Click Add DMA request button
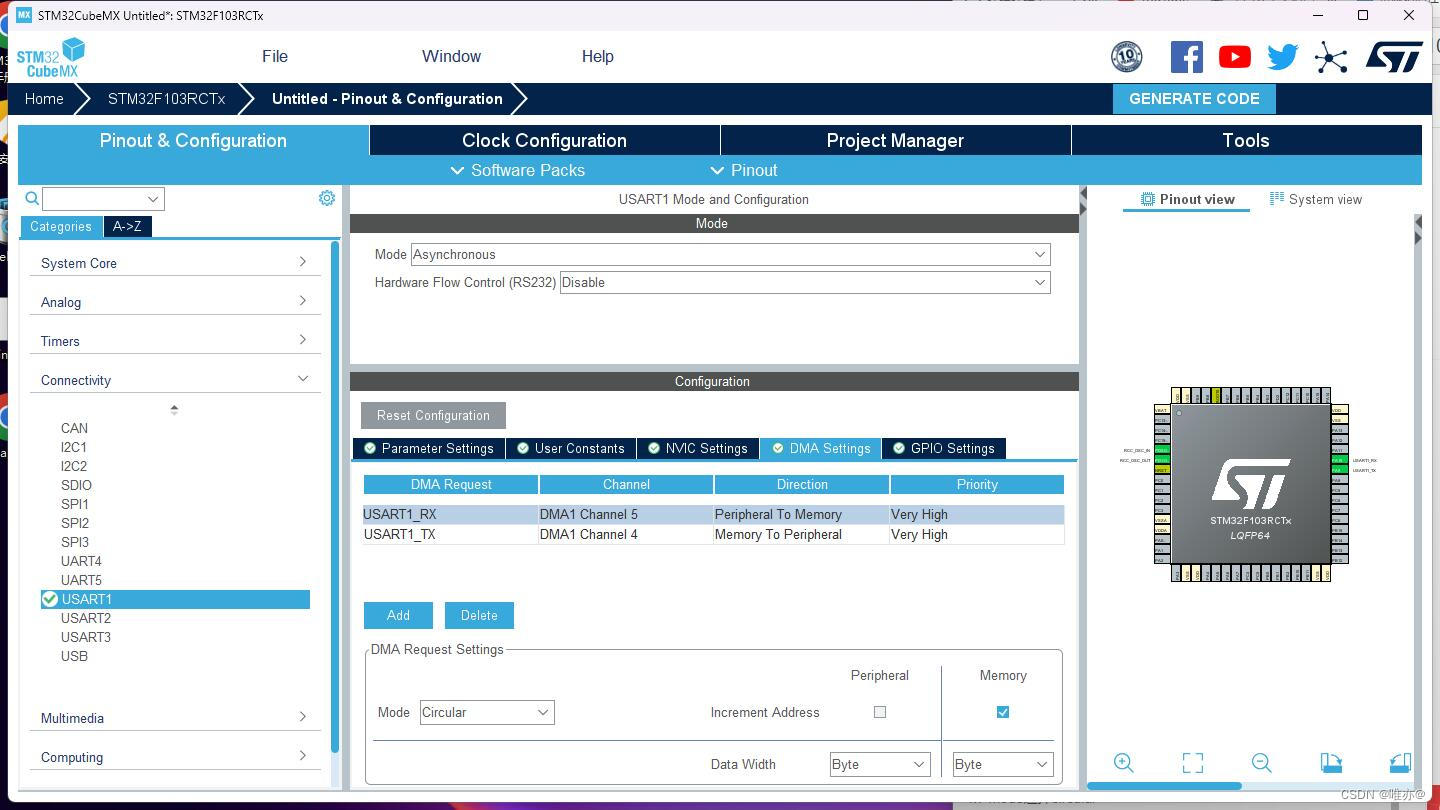Screen dimensions: 1440x810 [x=398, y=615]
